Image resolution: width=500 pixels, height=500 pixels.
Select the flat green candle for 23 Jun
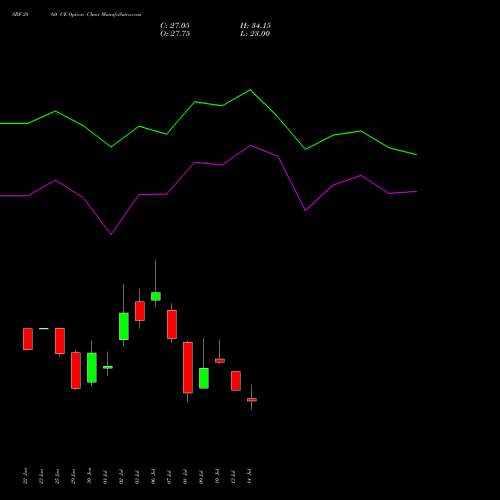(44, 329)
